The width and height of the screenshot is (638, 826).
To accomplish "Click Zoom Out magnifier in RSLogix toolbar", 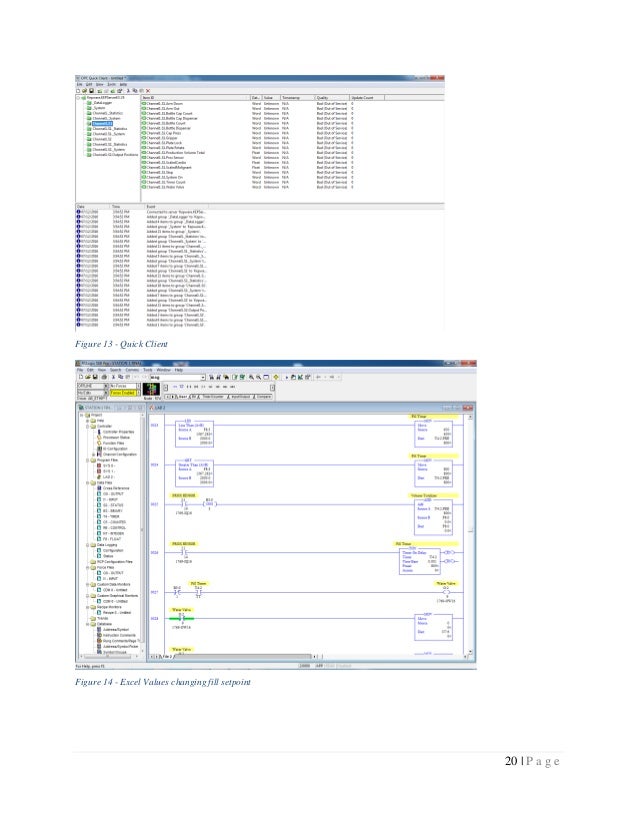I will (x=258, y=377).
